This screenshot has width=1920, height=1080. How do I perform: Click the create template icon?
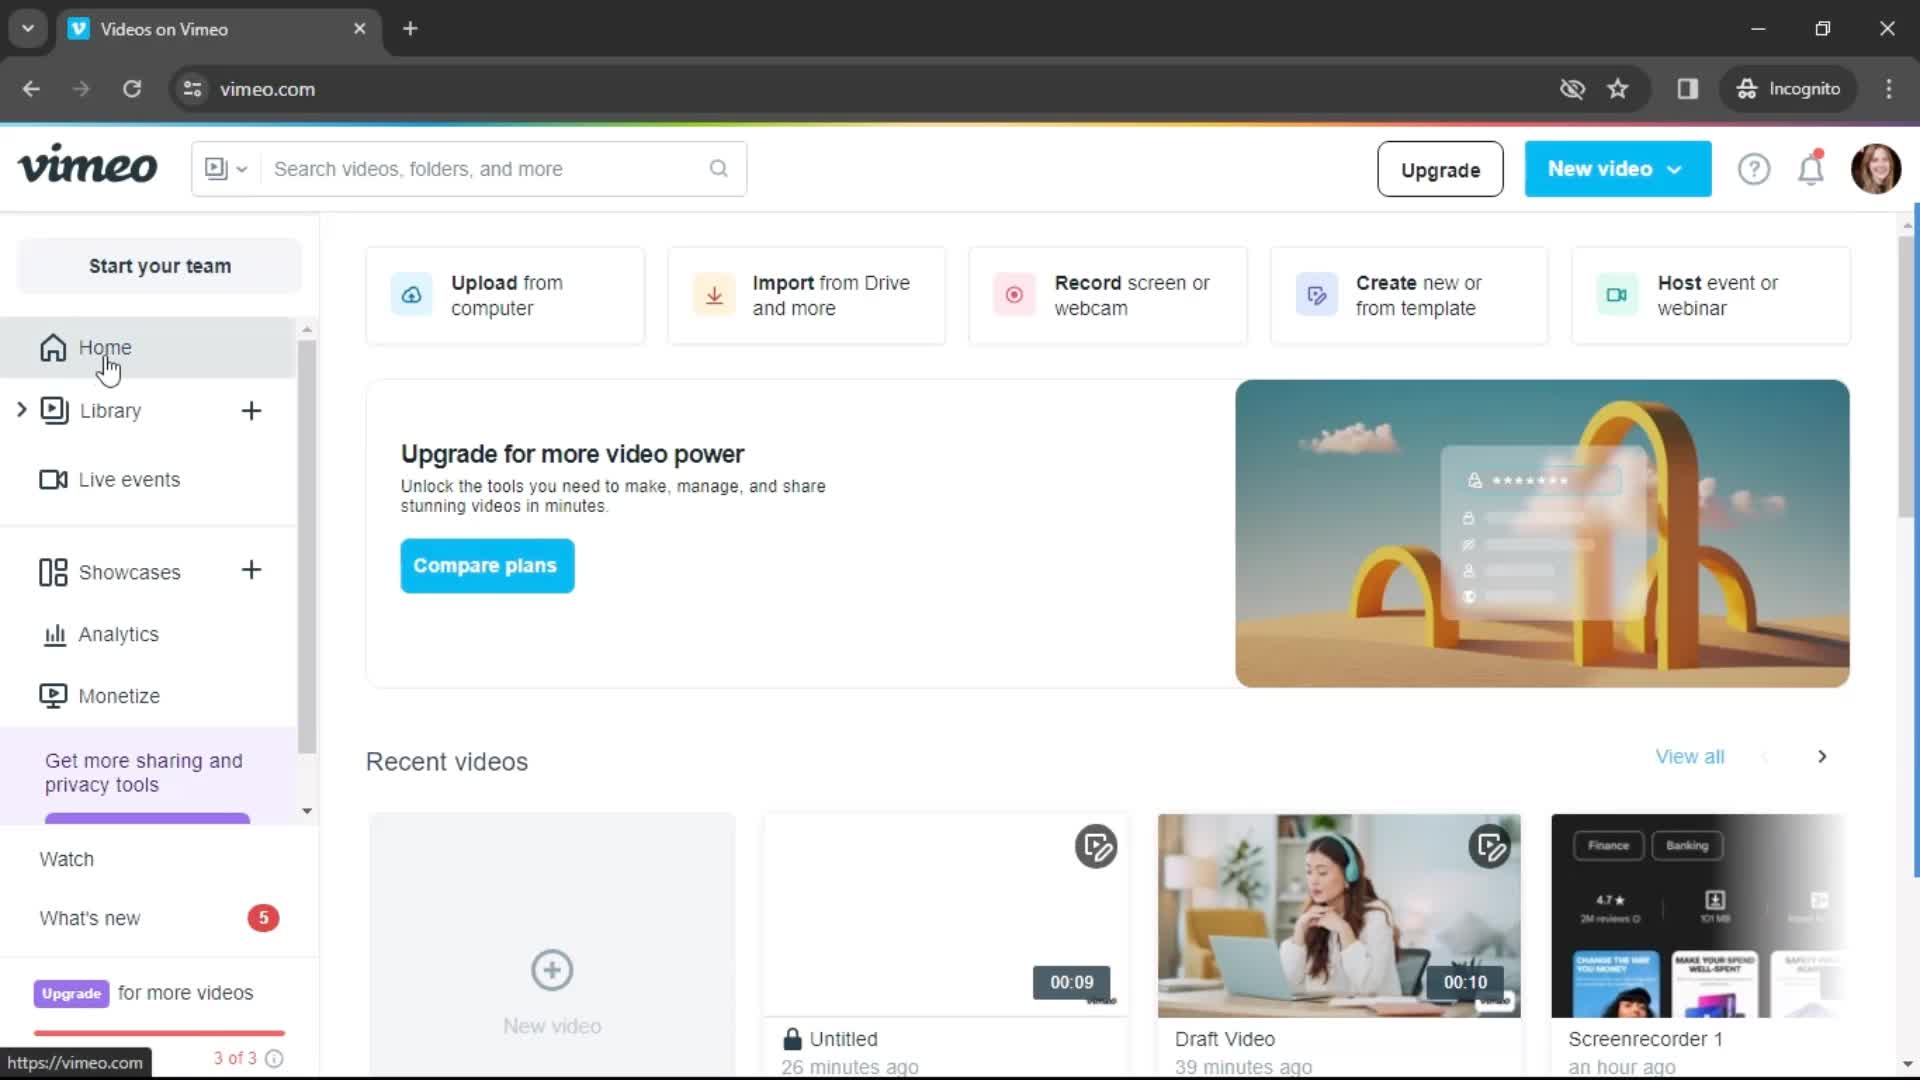pyautogui.click(x=1317, y=295)
